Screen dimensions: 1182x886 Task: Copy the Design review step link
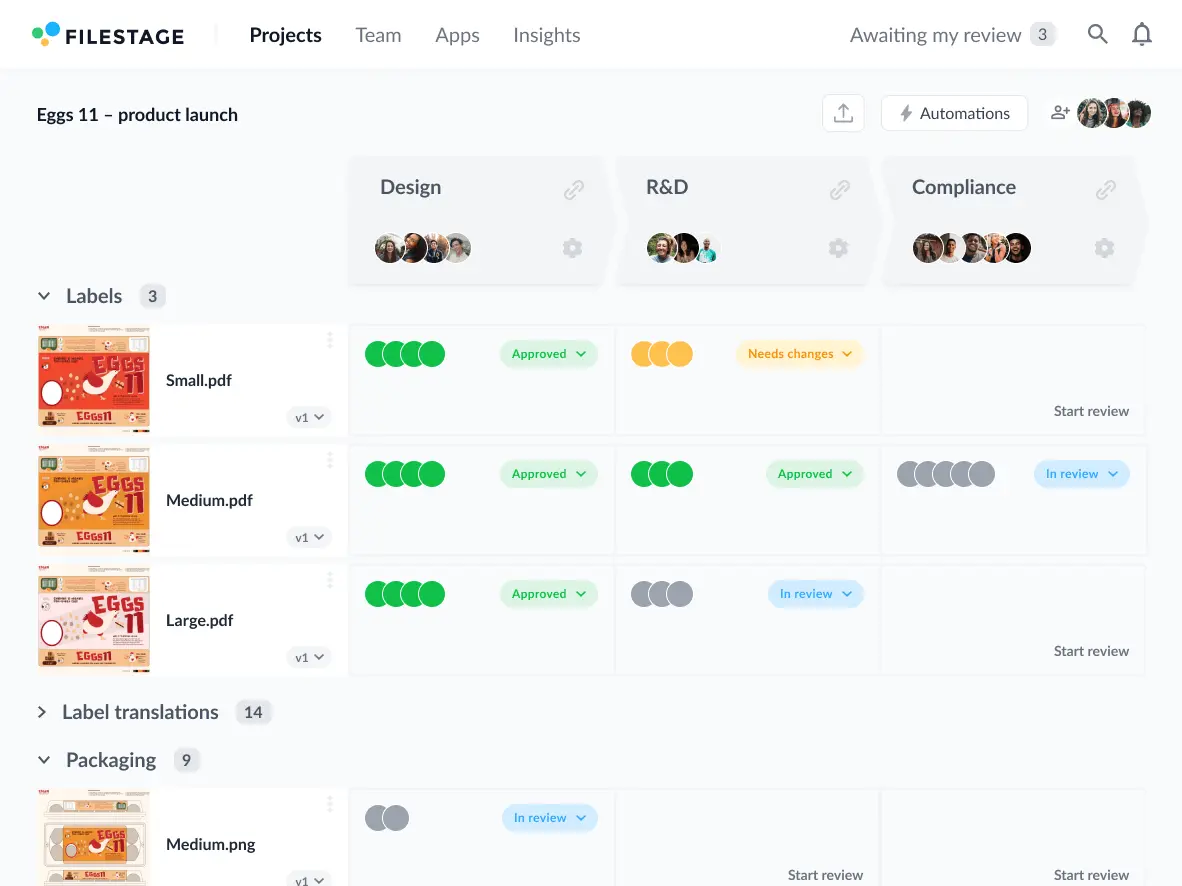(x=573, y=189)
